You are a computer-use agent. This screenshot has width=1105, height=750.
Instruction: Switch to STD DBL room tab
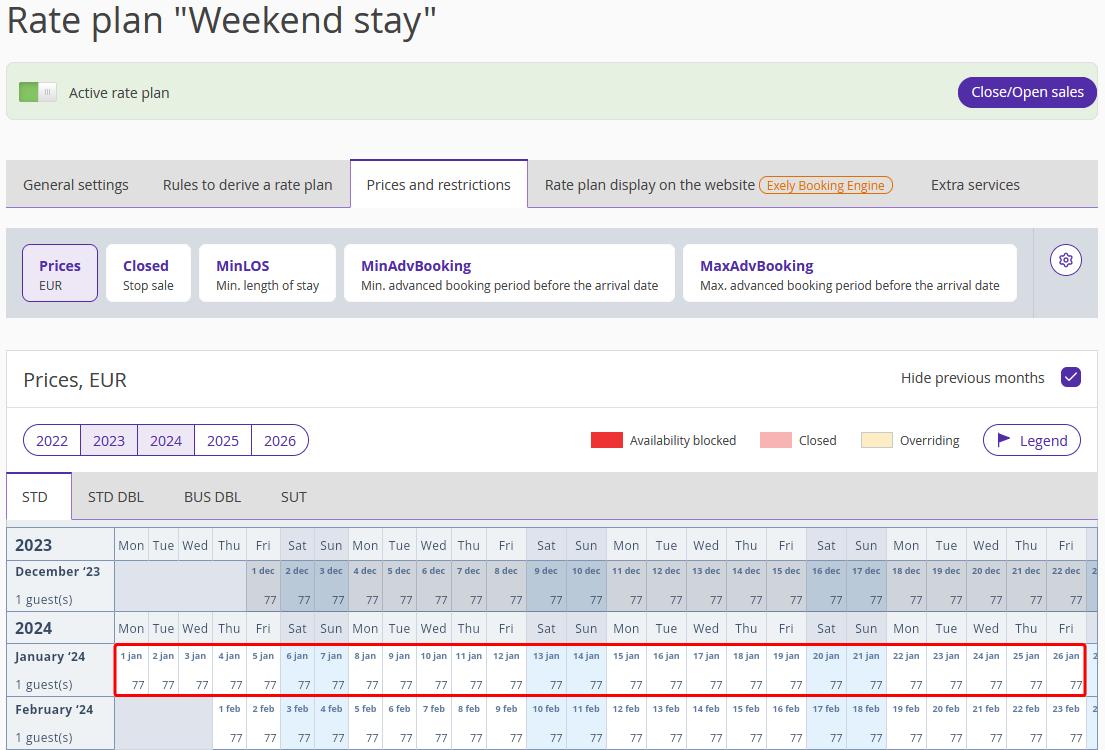tap(116, 497)
